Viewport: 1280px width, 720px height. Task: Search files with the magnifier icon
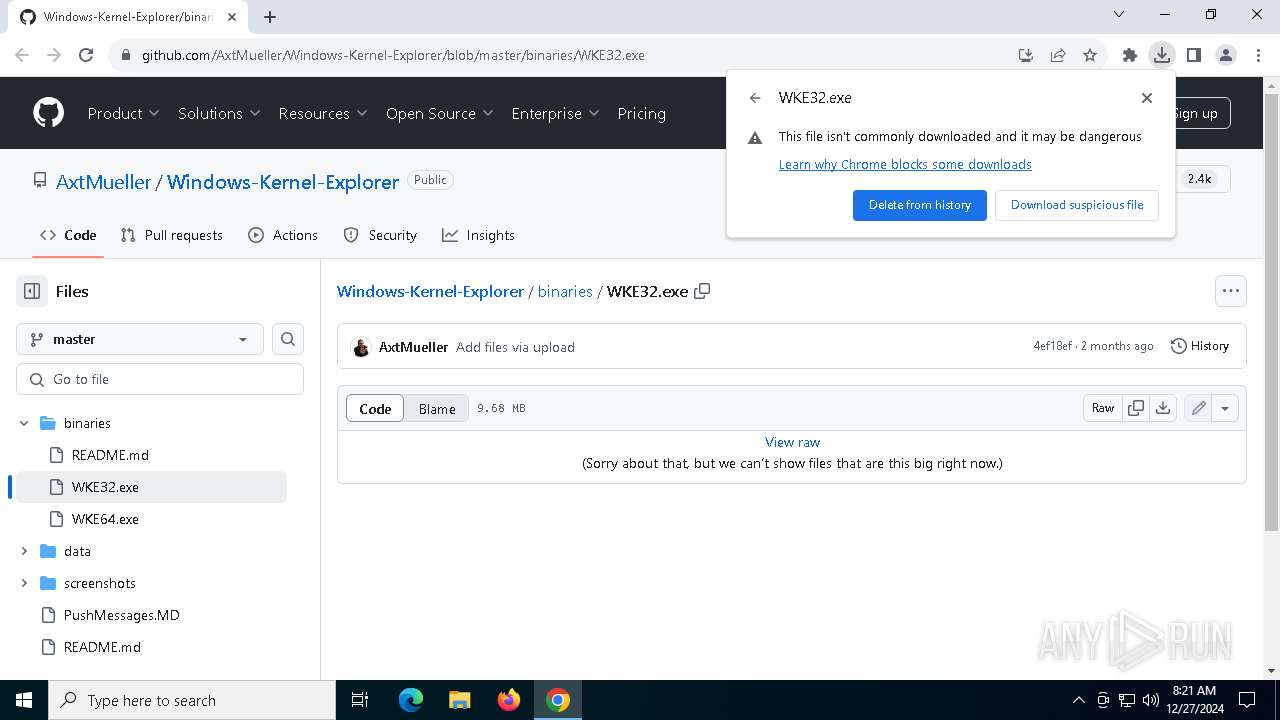click(x=288, y=339)
